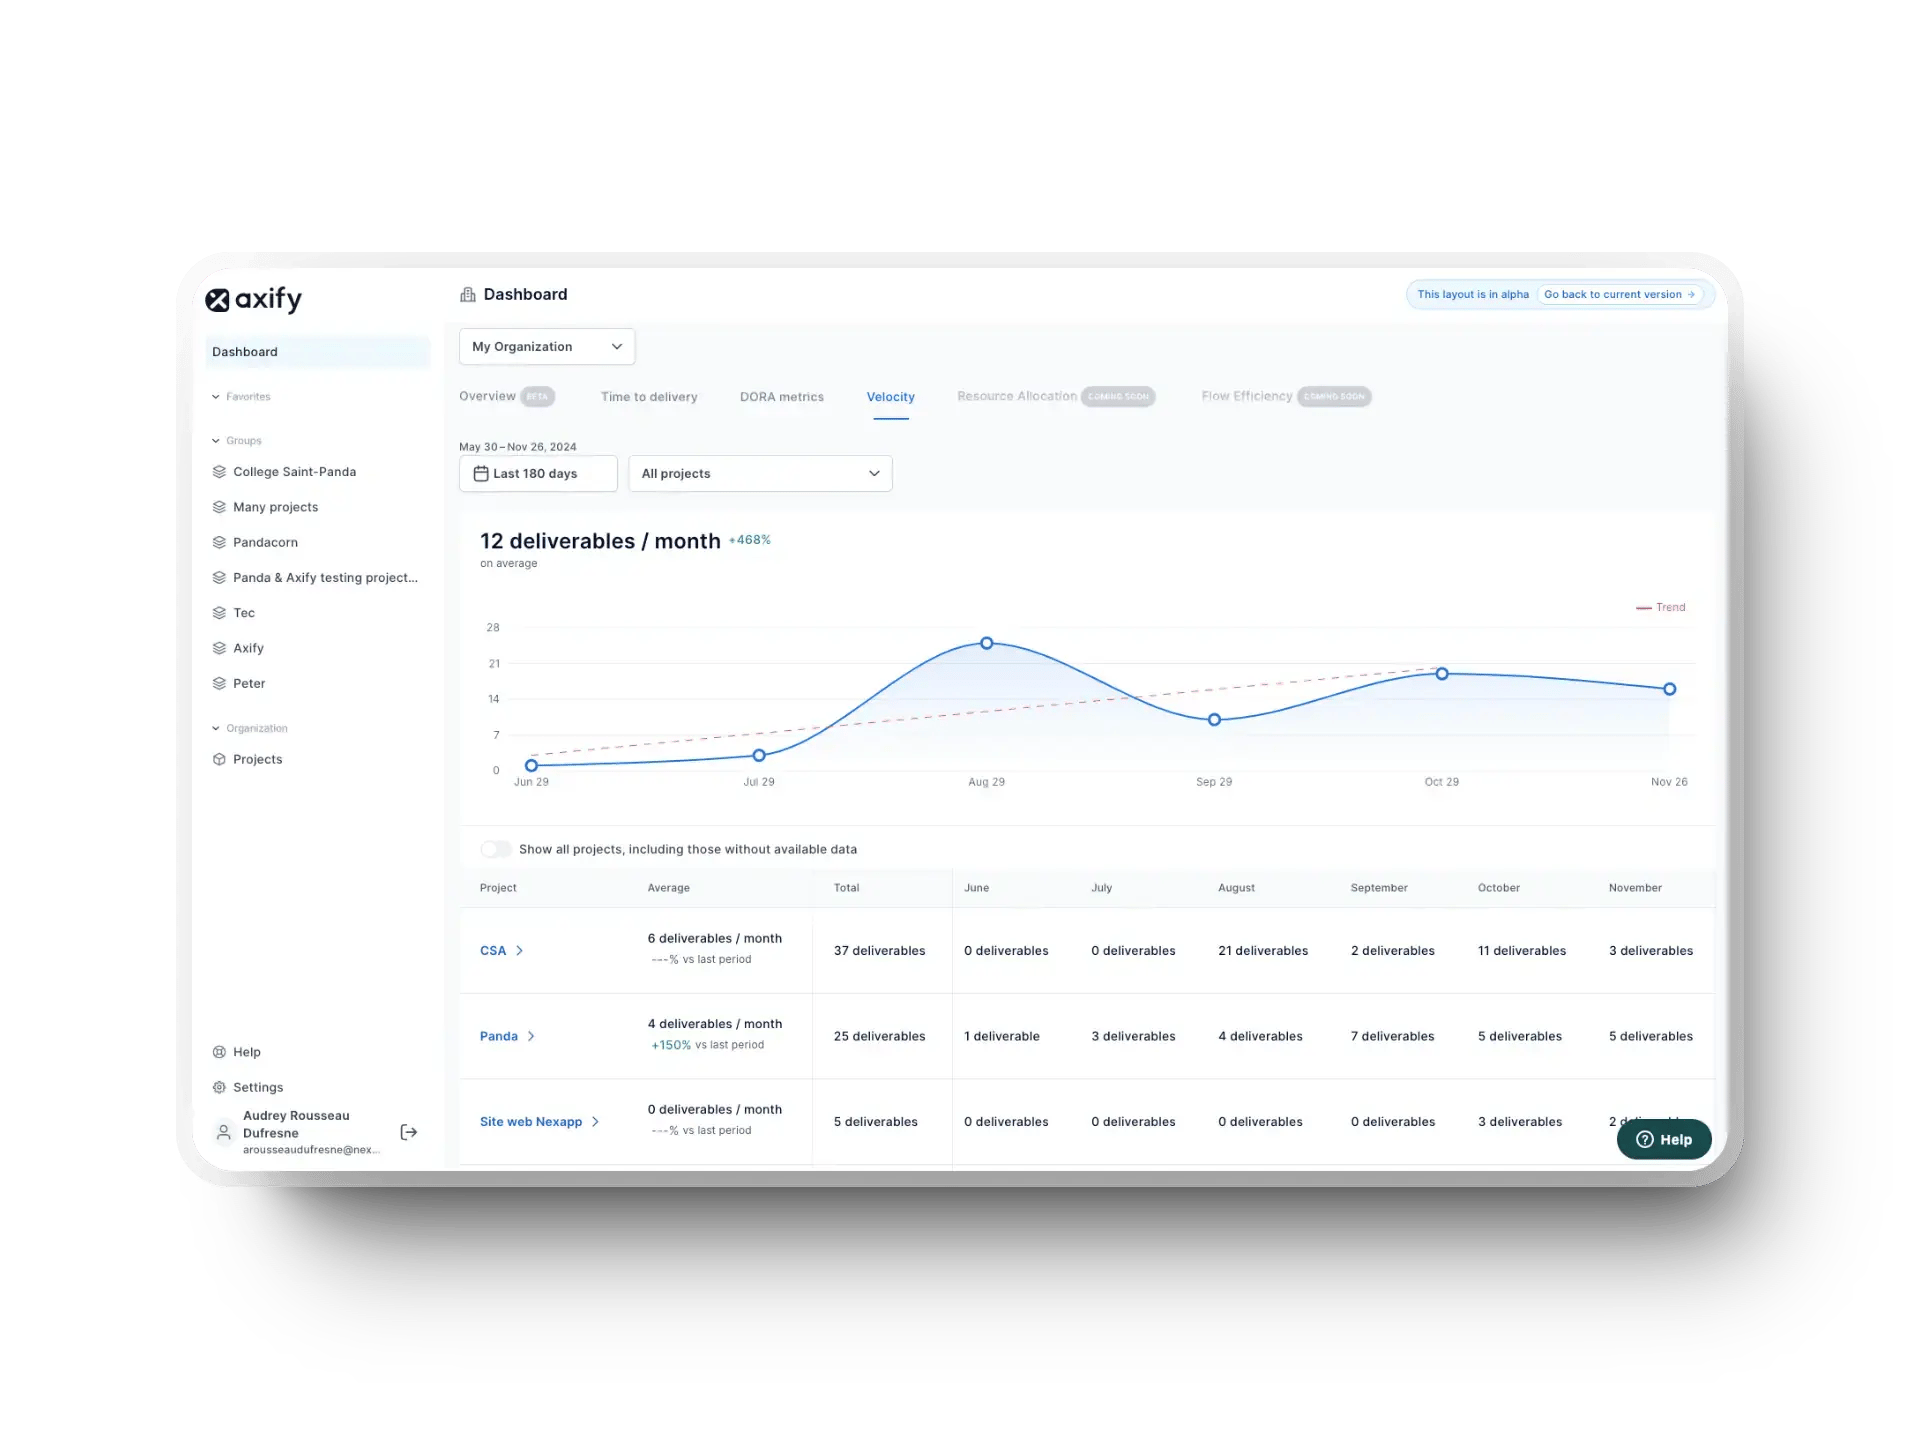
Task: Select the Axify group icon in sidebar
Action: pyautogui.click(x=220, y=647)
